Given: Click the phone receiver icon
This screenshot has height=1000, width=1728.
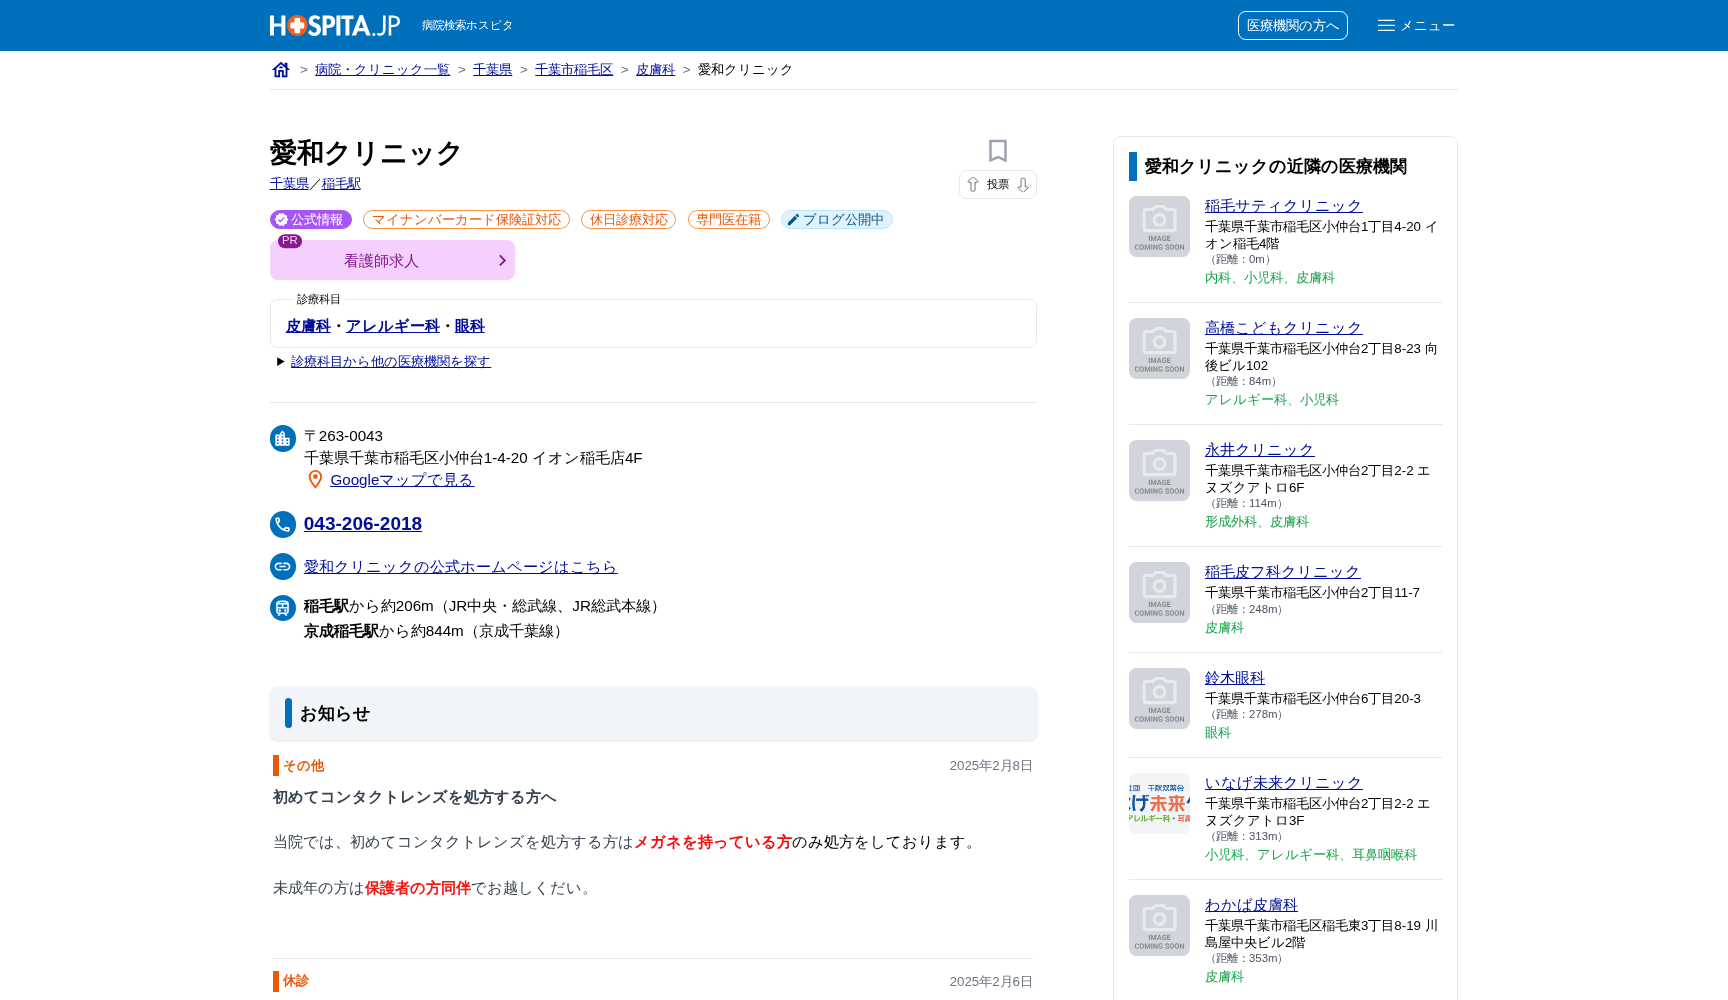Looking at the screenshot, I should [x=282, y=524].
